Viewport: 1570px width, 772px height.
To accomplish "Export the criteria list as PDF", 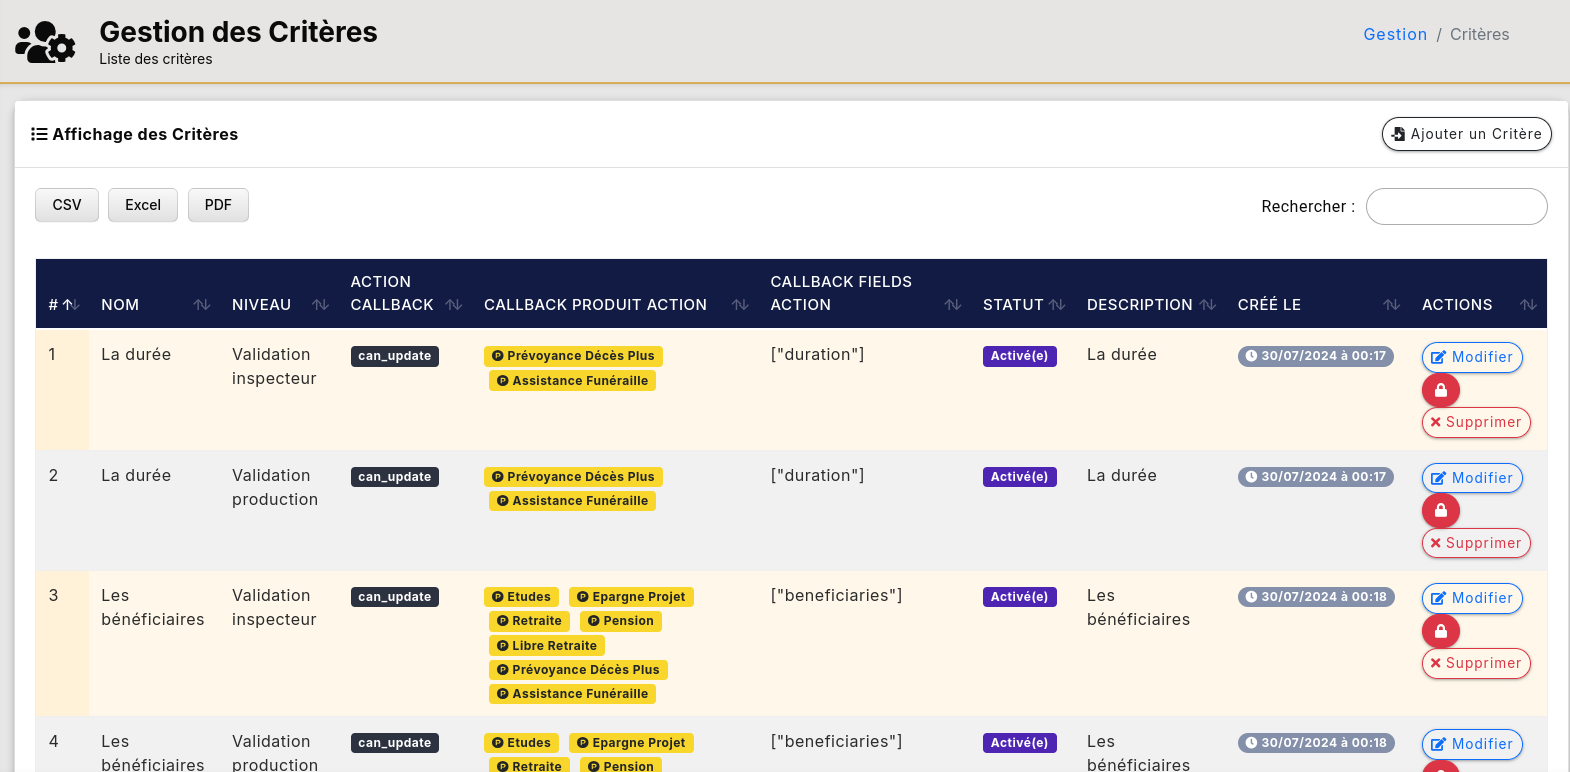I will point(218,205).
